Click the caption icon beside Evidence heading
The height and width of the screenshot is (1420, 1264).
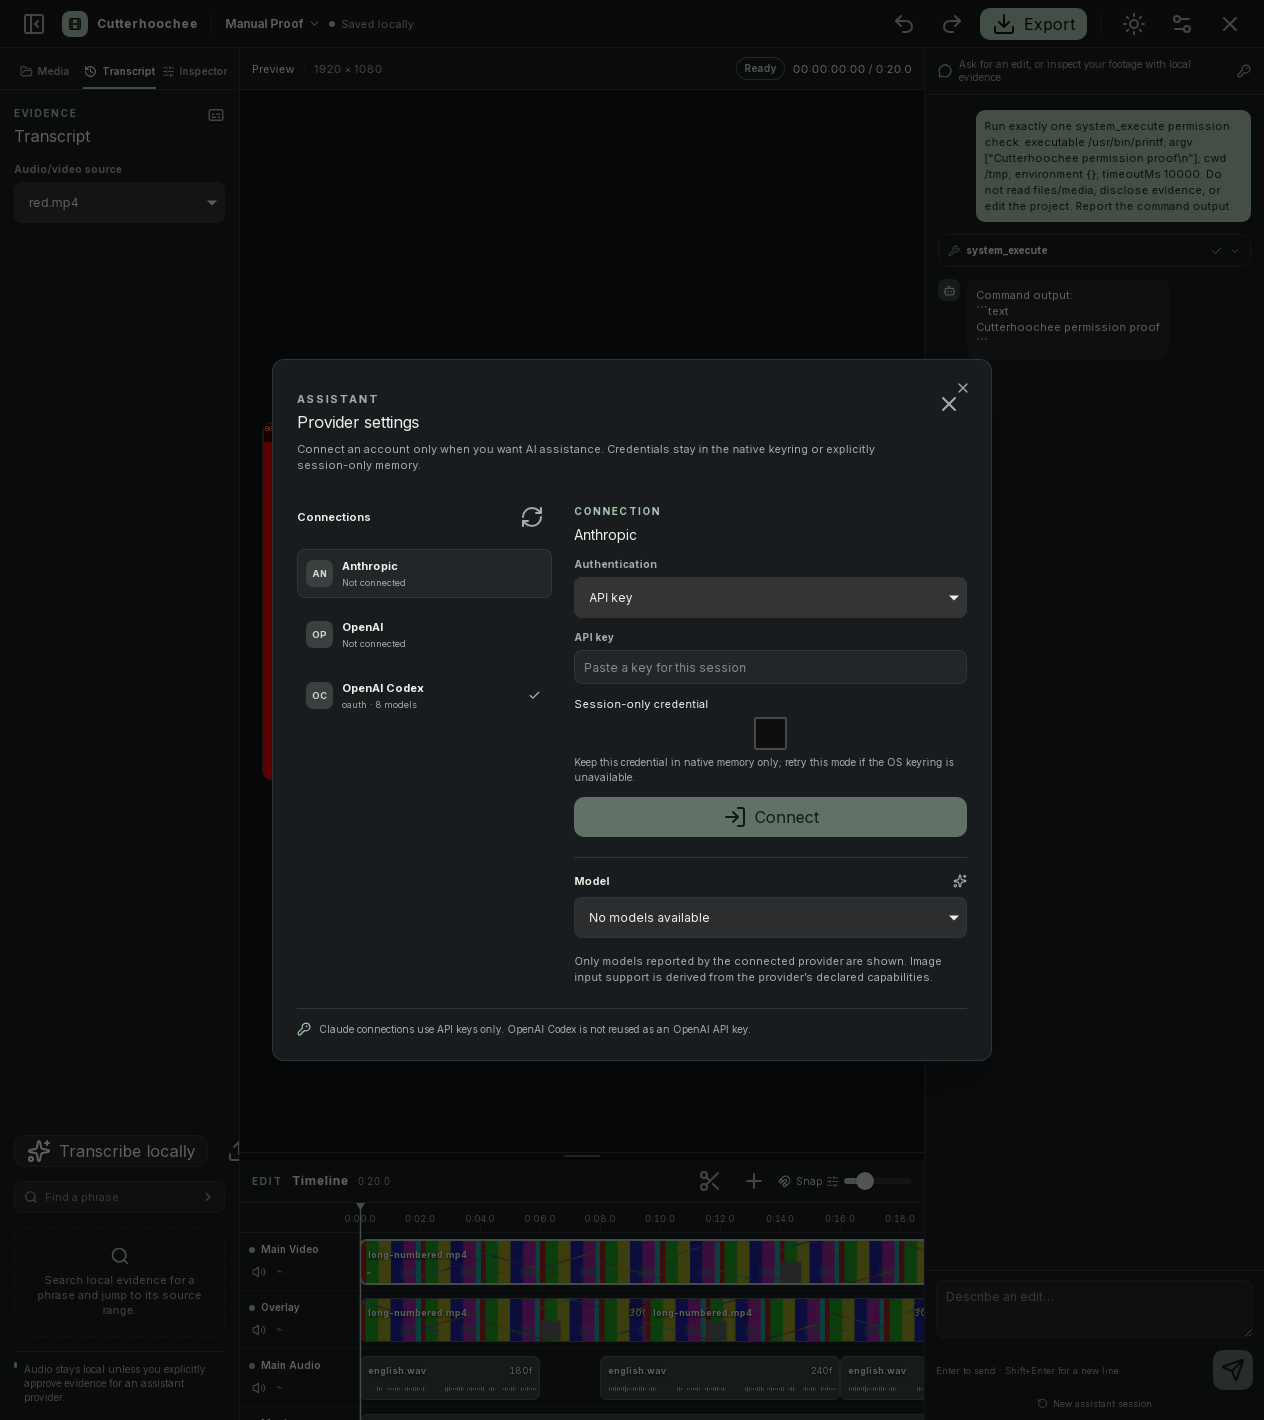pyautogui.click(x=216, y=115)
